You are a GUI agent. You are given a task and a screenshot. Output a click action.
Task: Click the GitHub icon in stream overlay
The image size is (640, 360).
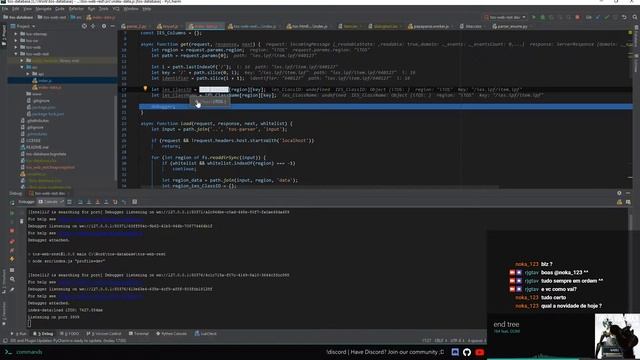(x=467, y=352)
